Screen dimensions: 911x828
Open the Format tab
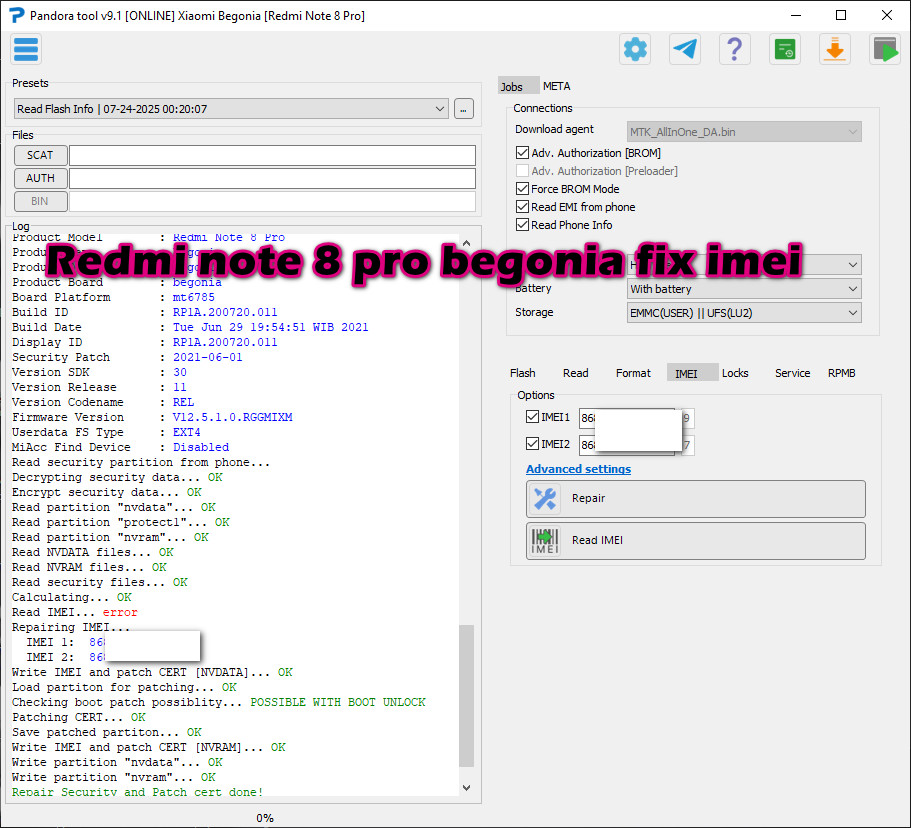[x=633, y=373]
